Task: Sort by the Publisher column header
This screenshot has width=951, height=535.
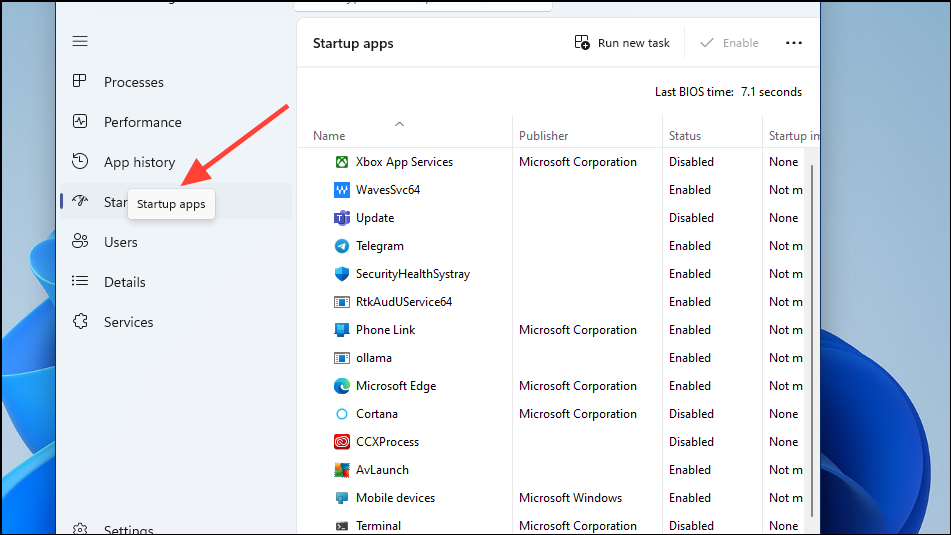Action: (543, 136)
